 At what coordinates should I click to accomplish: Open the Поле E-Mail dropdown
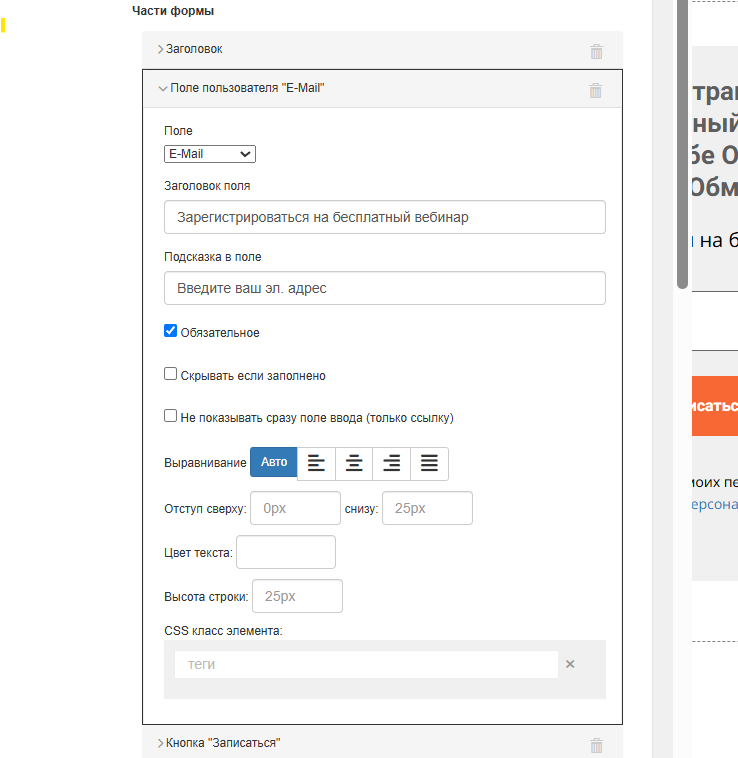210,154
